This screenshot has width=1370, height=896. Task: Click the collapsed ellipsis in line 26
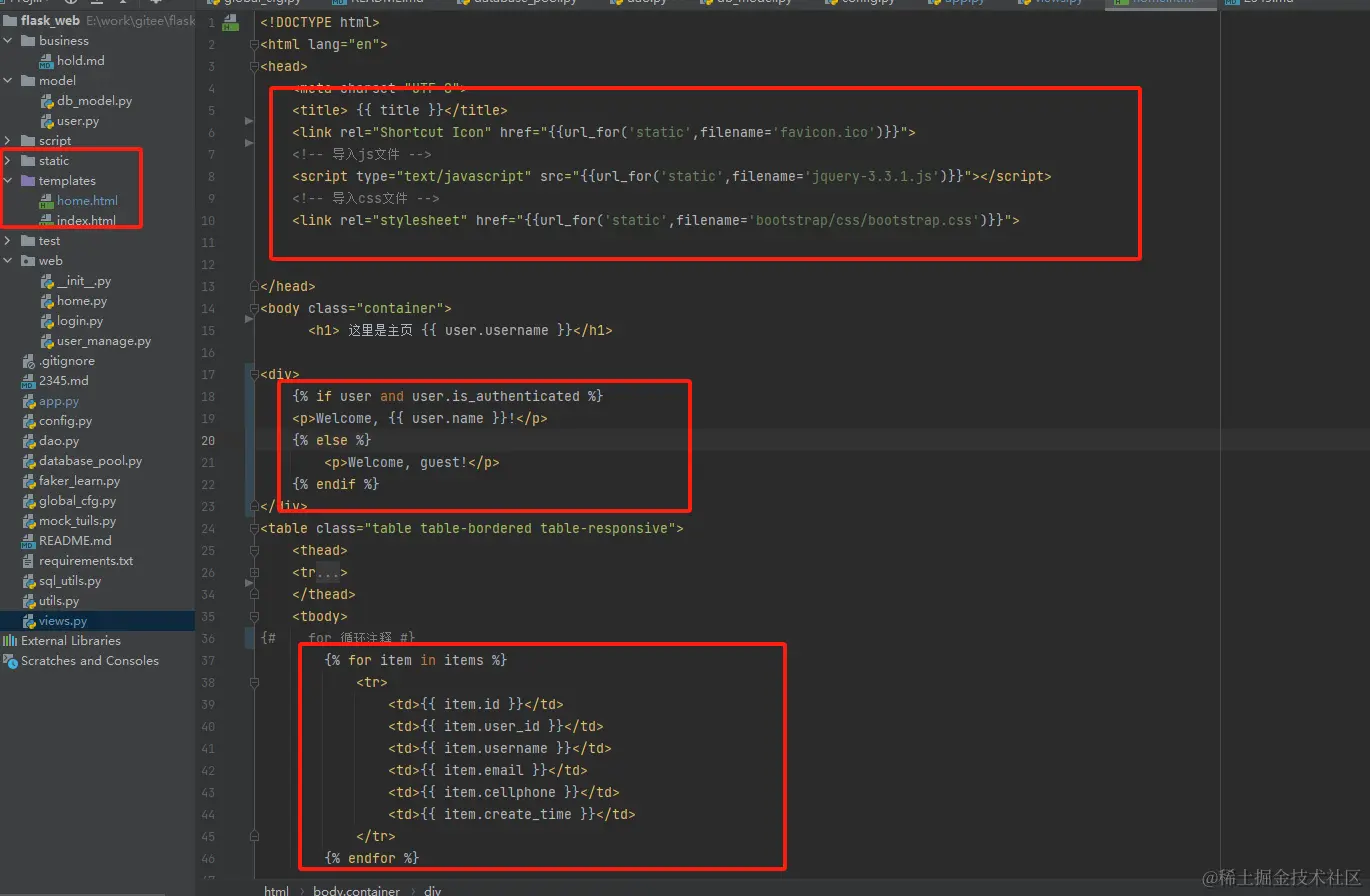[x=328, y=573]
